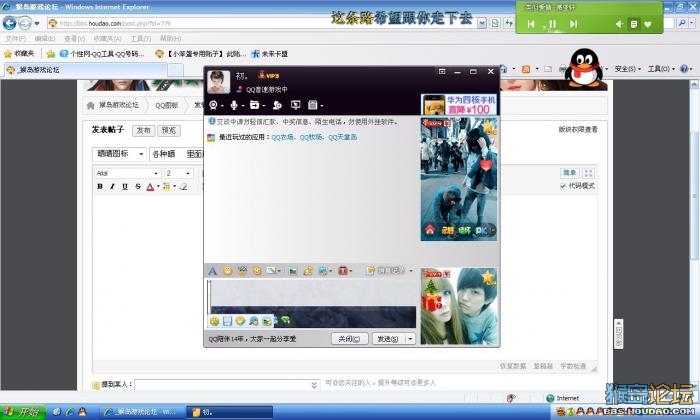Toggle strikethrough formatting in the post editor
Image resolution: width=700 pixels, height=420 pixels.
click(138, 187)
